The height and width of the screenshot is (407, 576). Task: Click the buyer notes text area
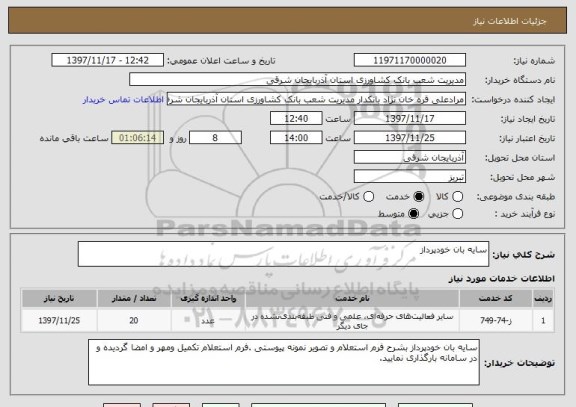(x=284, y=362)
